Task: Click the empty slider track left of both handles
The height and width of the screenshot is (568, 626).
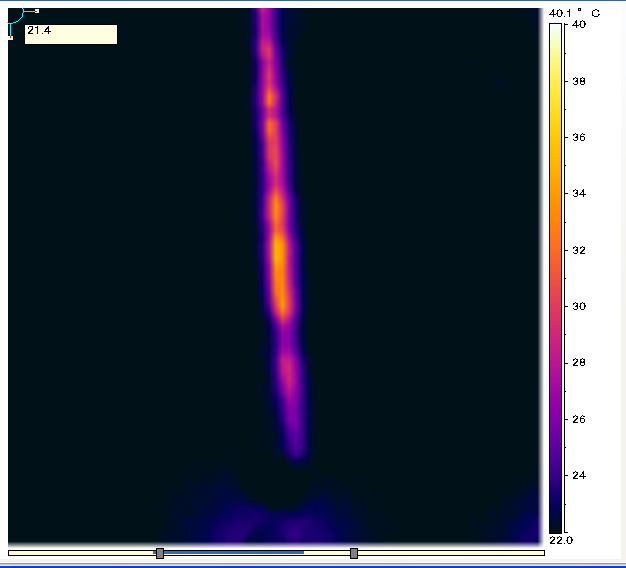Action: tap(80, 553)
